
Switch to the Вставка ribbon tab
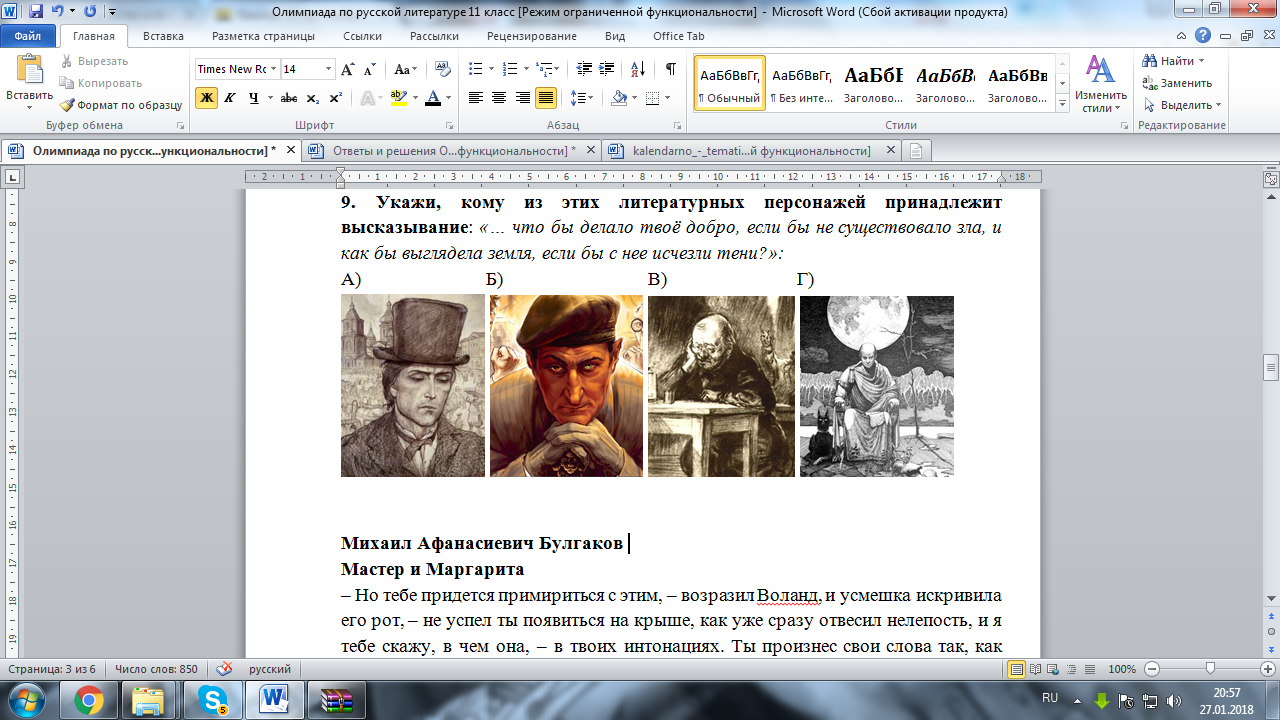click(163, 36)
